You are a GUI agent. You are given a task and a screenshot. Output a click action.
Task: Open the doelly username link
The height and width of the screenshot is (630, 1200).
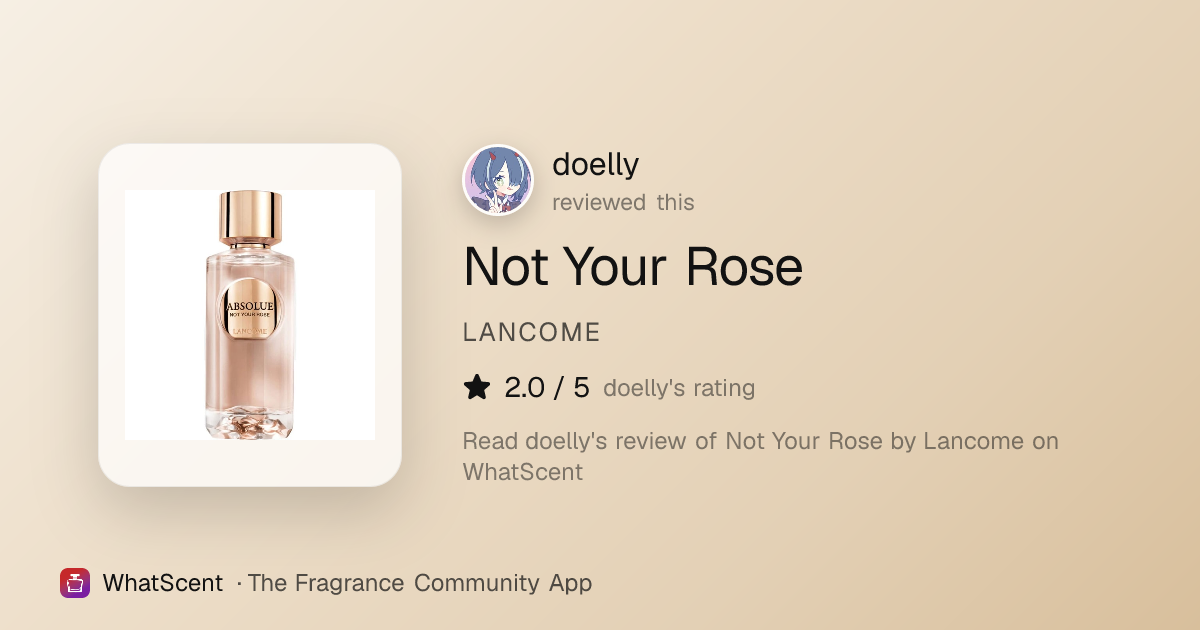coord(596,164)
